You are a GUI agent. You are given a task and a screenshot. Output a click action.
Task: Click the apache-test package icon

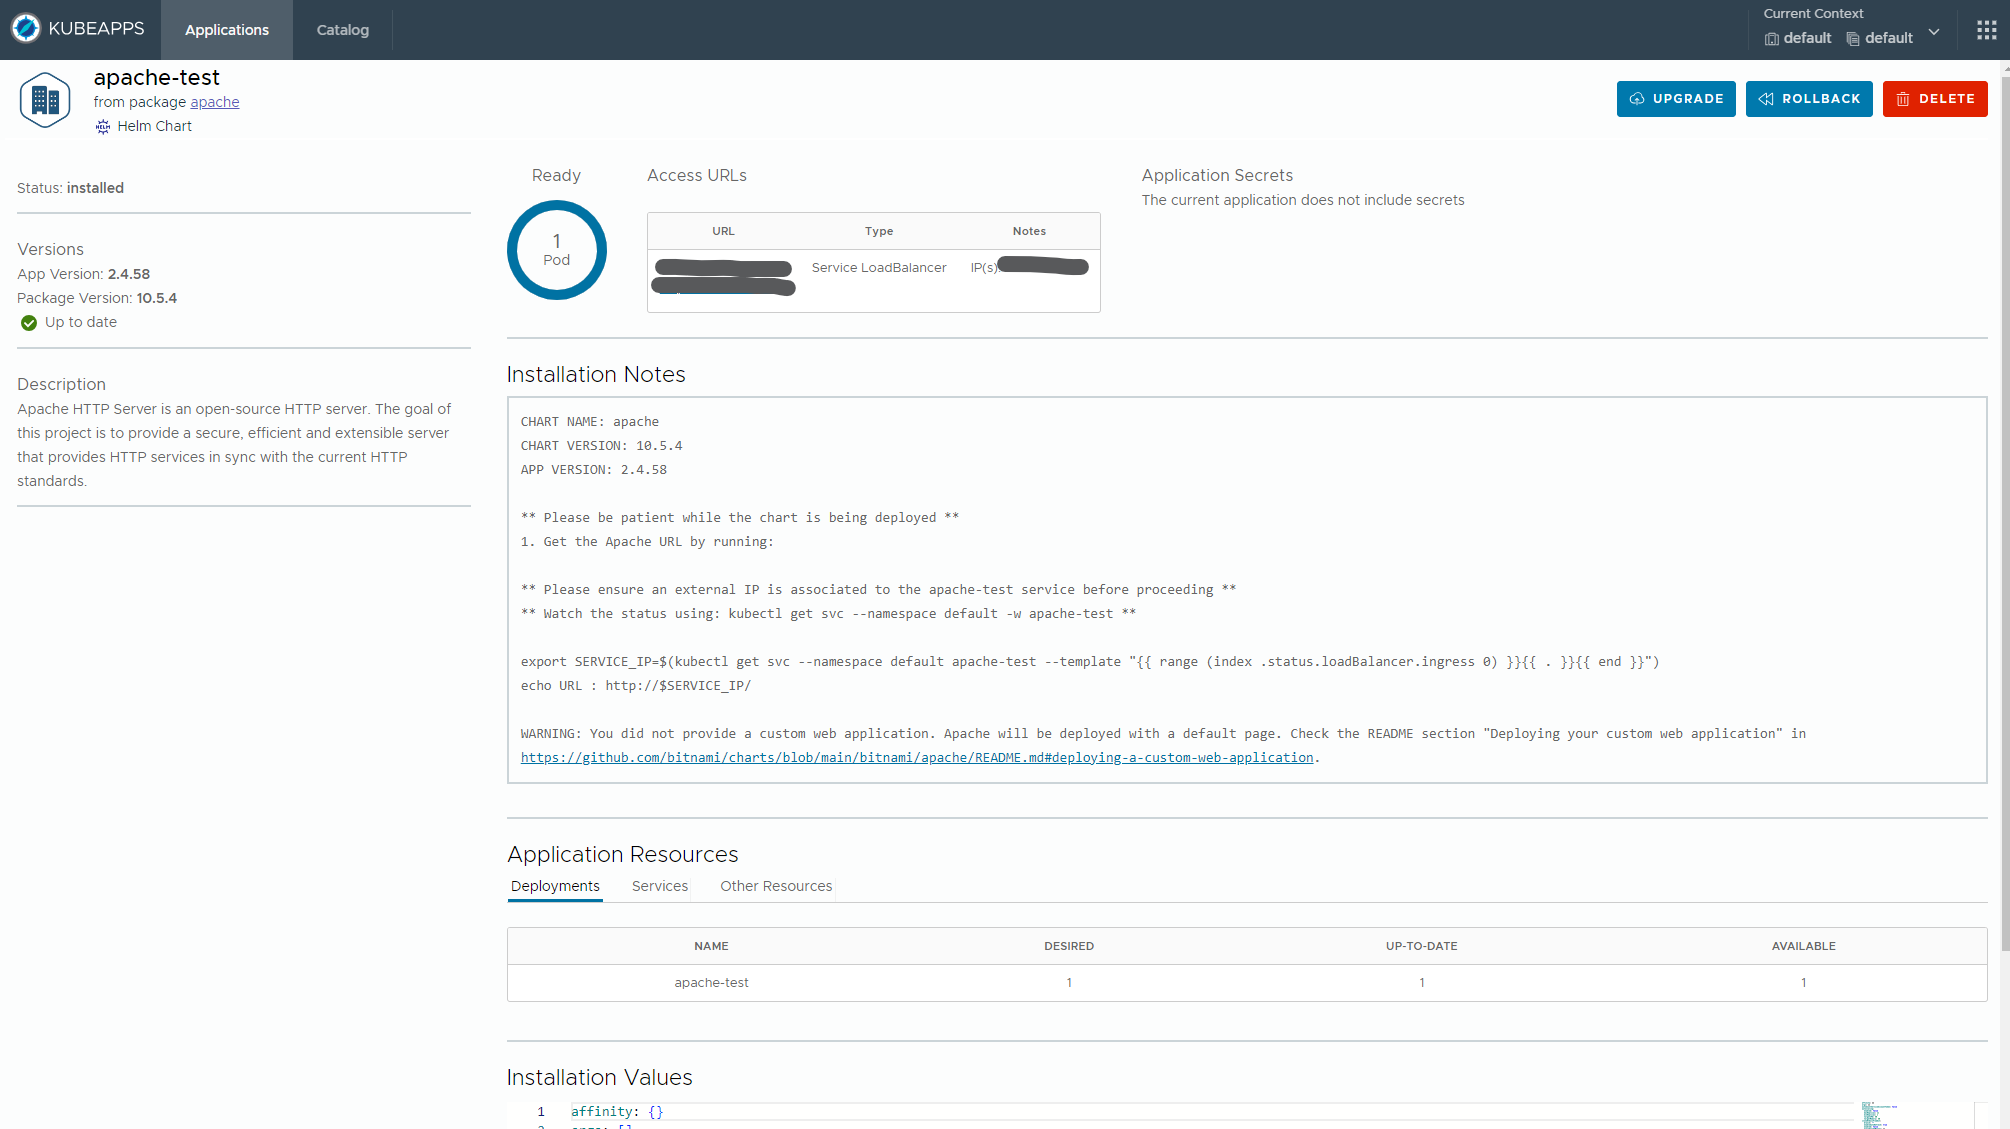click(x=45, y=100)
